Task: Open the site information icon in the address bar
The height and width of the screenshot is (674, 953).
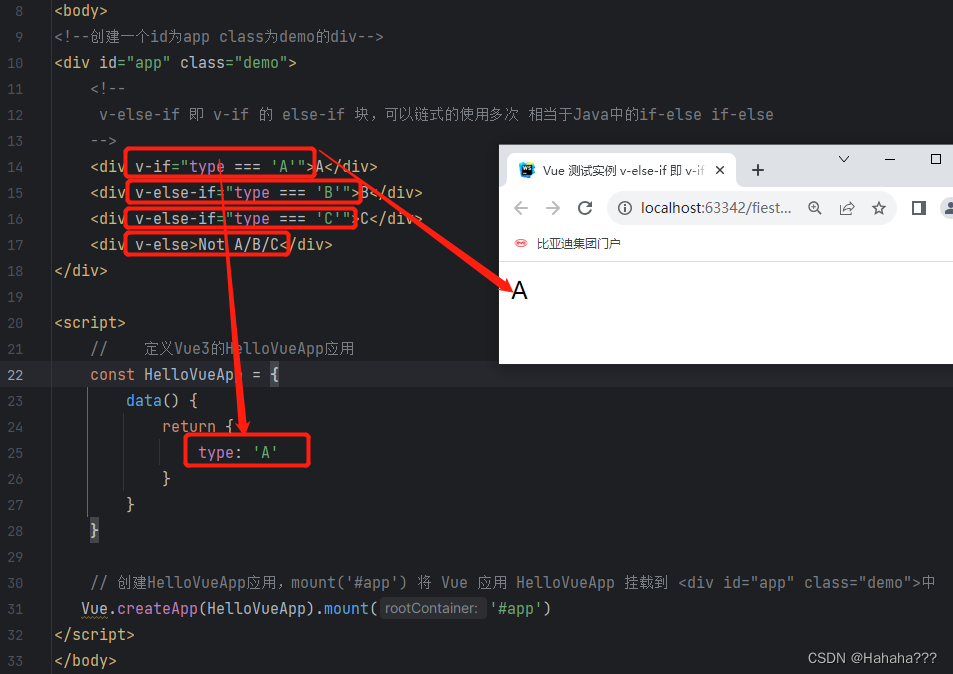Action: (x=625, y=208)
